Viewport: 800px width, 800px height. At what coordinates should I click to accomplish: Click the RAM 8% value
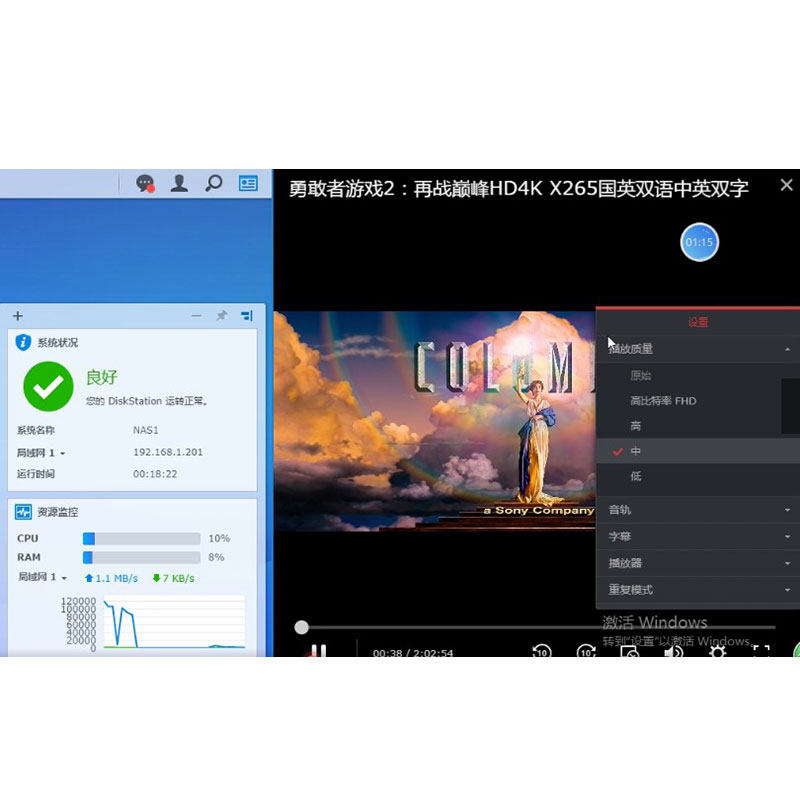tap(216, 557)
